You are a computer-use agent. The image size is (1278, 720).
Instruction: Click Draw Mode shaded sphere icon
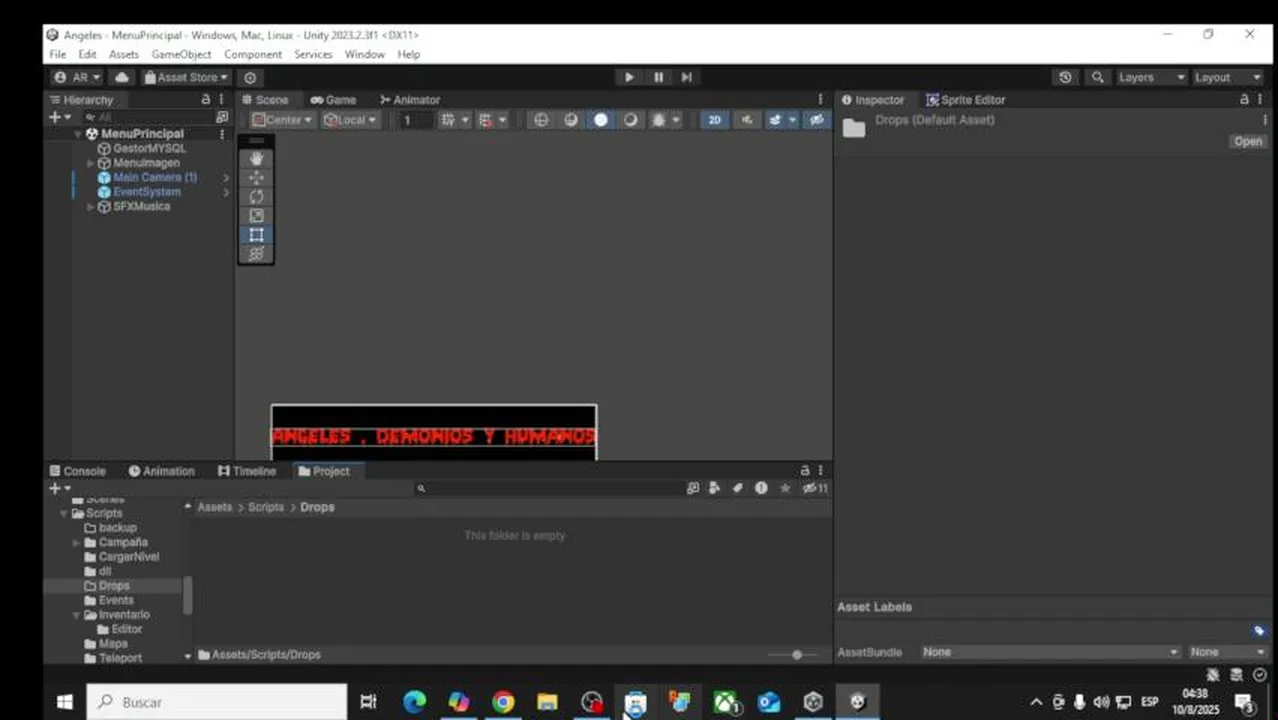(601, 120)
